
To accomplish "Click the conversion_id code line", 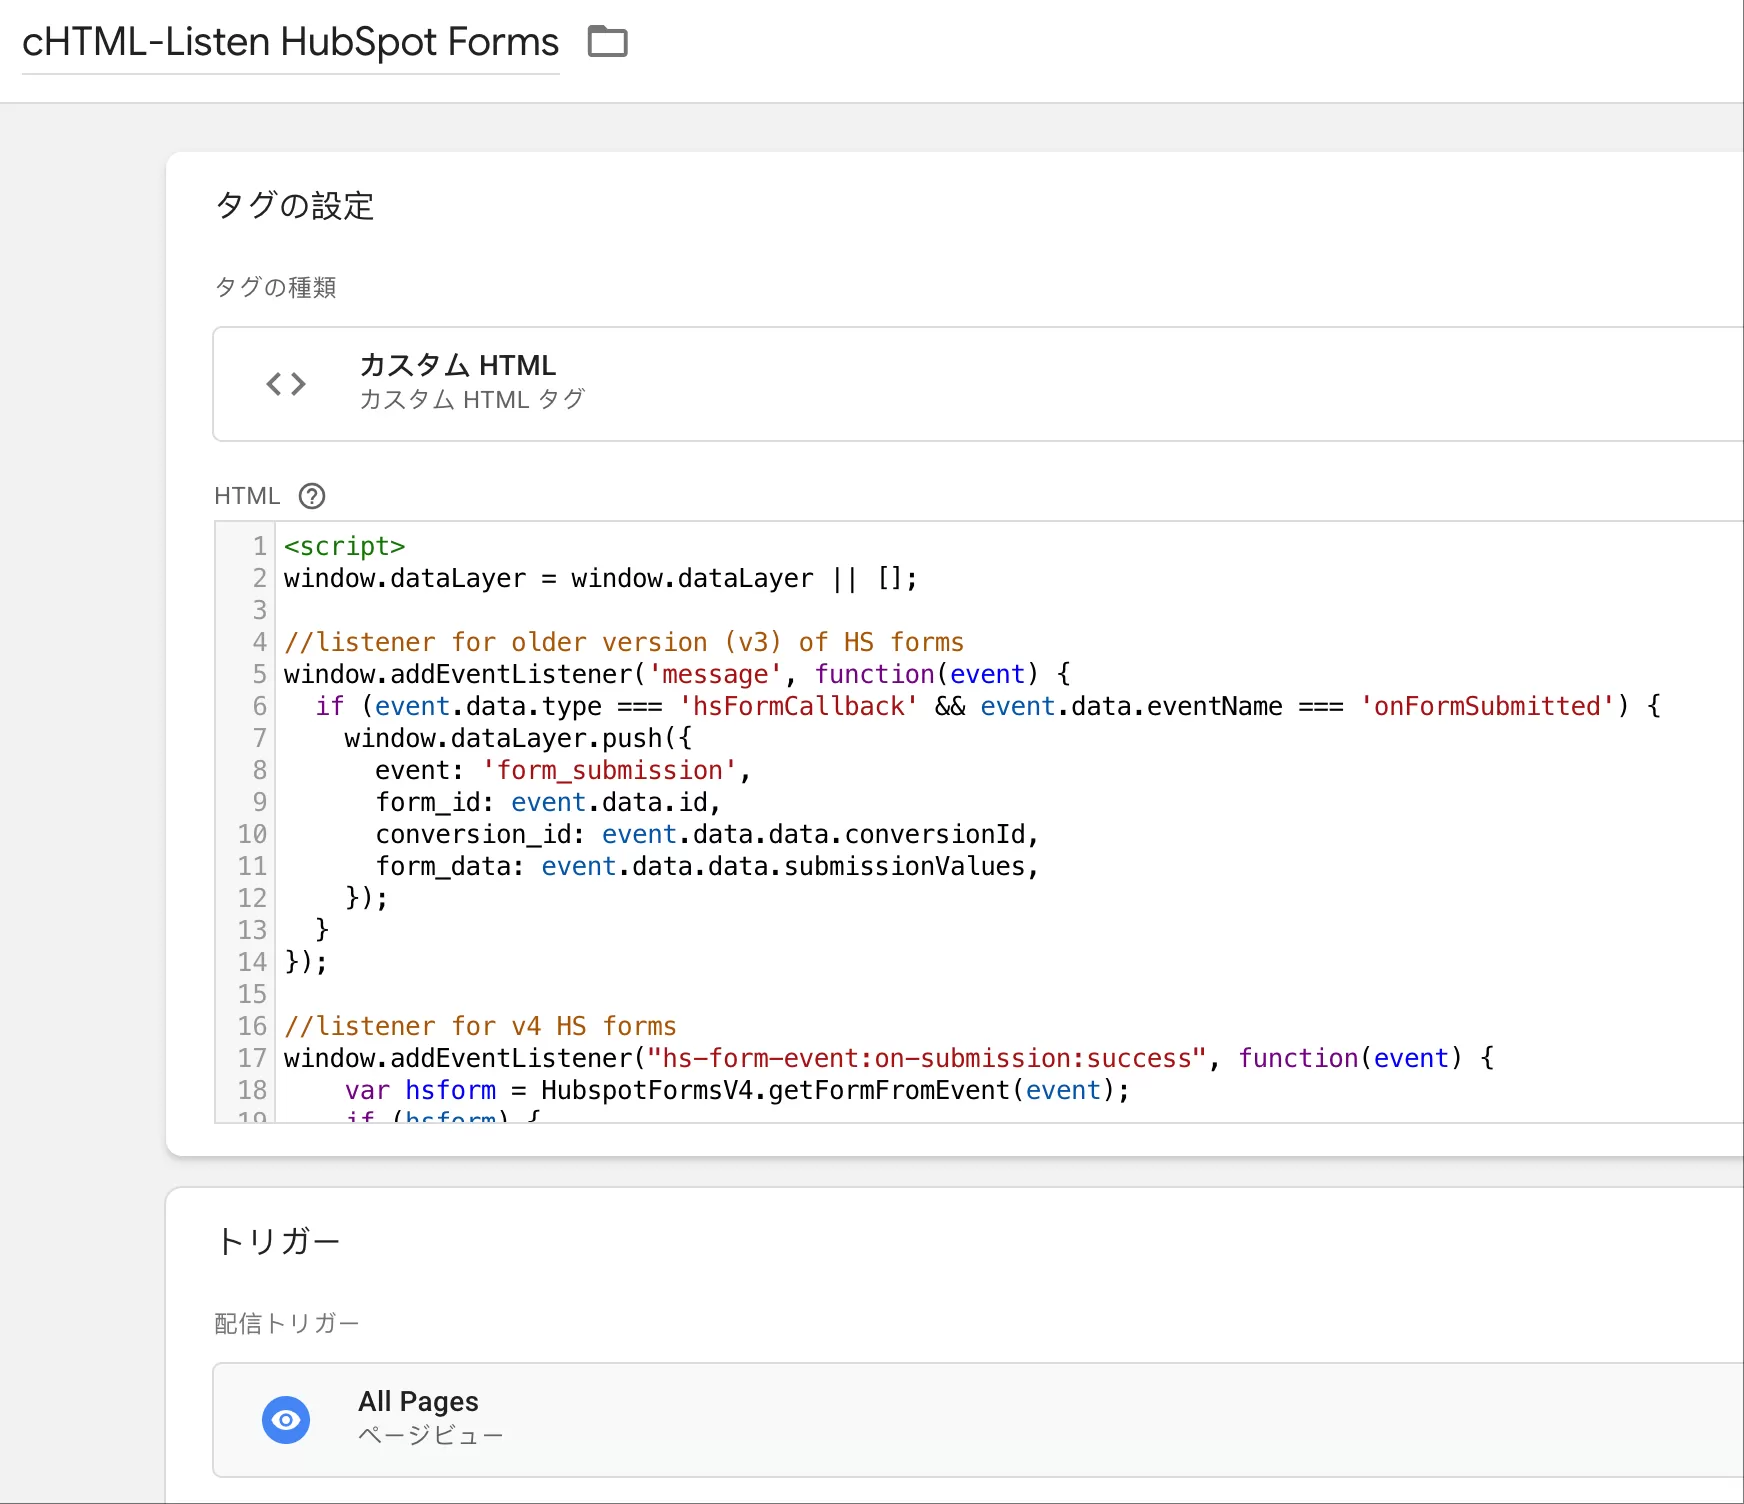I will click(x=707, y=834).
